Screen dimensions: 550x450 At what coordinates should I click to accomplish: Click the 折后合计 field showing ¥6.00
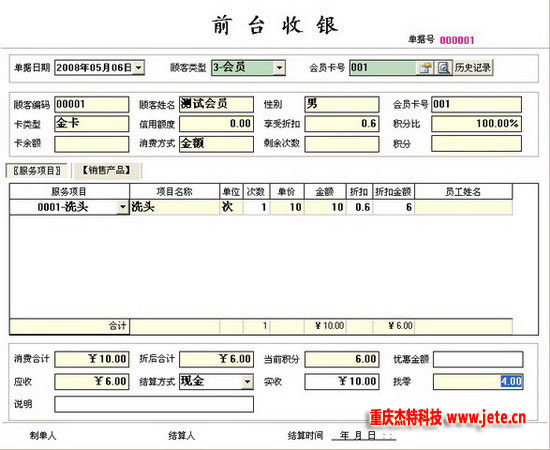pos(216,359)
